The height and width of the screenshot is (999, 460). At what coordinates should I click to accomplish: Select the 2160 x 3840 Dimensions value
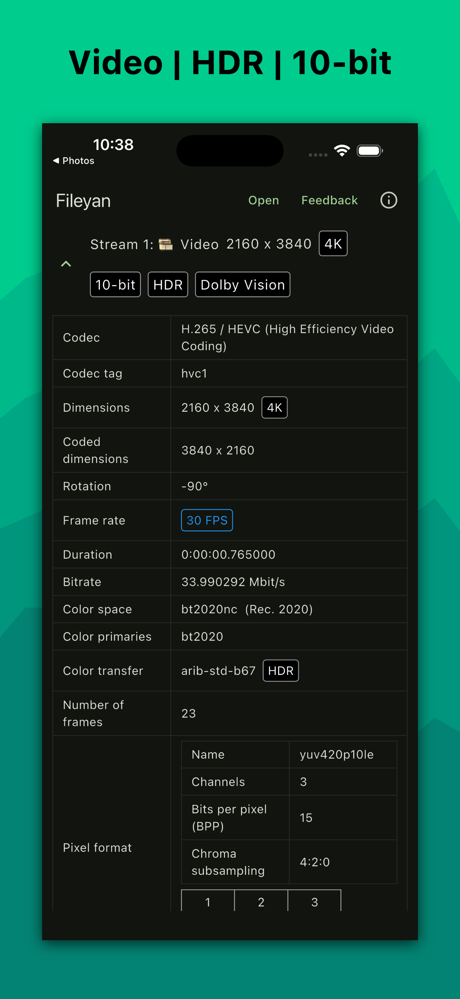point(218,408)
